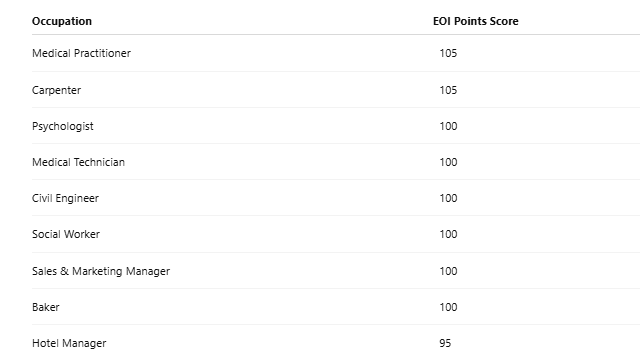Click the Sales & Marketing Manager cell
This screenshot has width=640, height=362.
[101, 271]
